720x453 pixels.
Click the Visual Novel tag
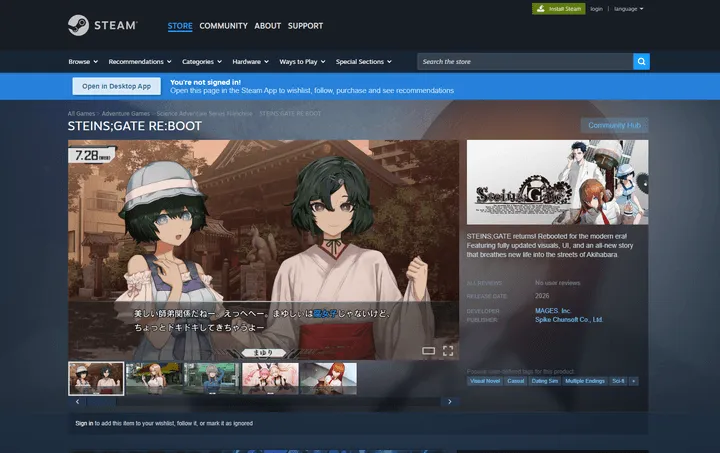(x=485, y=381)
